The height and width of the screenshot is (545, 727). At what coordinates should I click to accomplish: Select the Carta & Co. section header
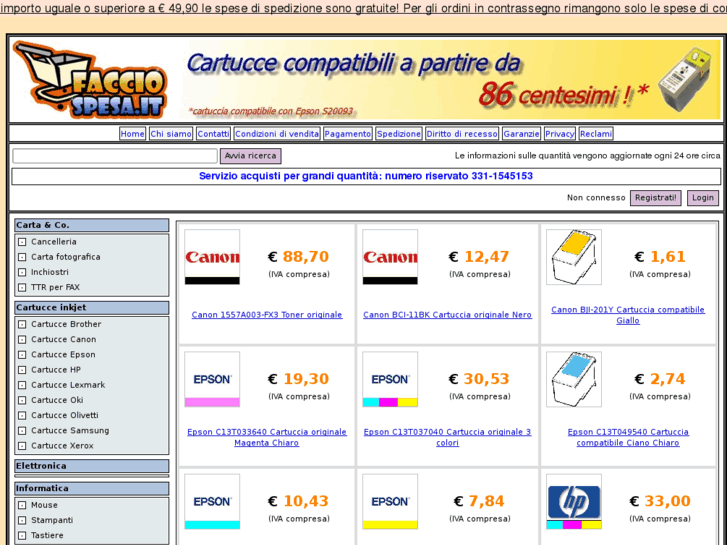point(92,225)
